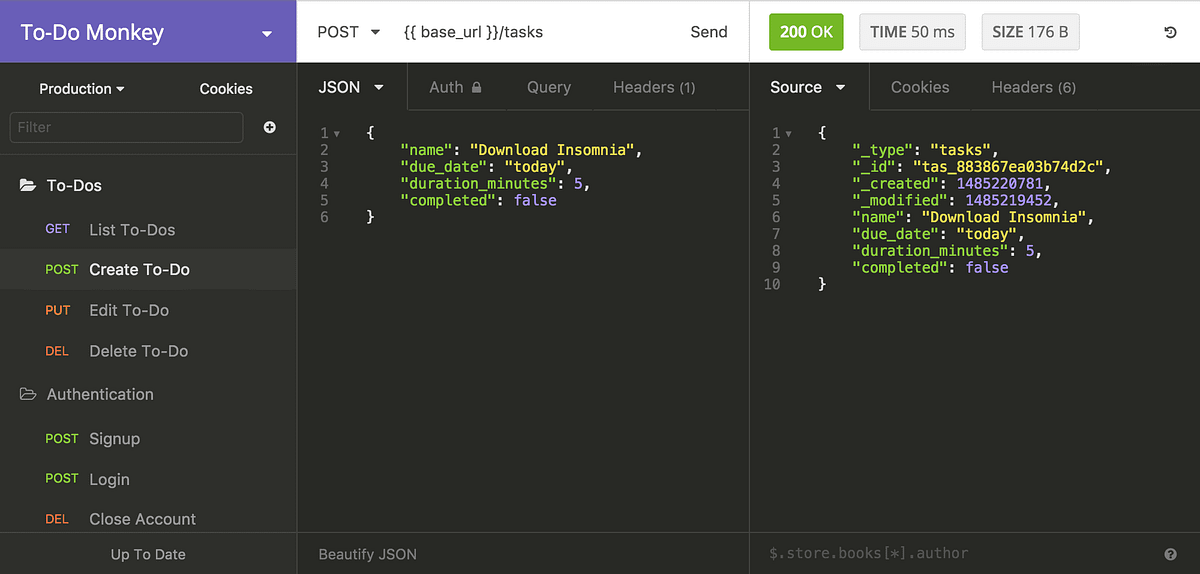Select the Close Account DEL request
This screenshot has height=574, width=1200.
pos(148,519)
